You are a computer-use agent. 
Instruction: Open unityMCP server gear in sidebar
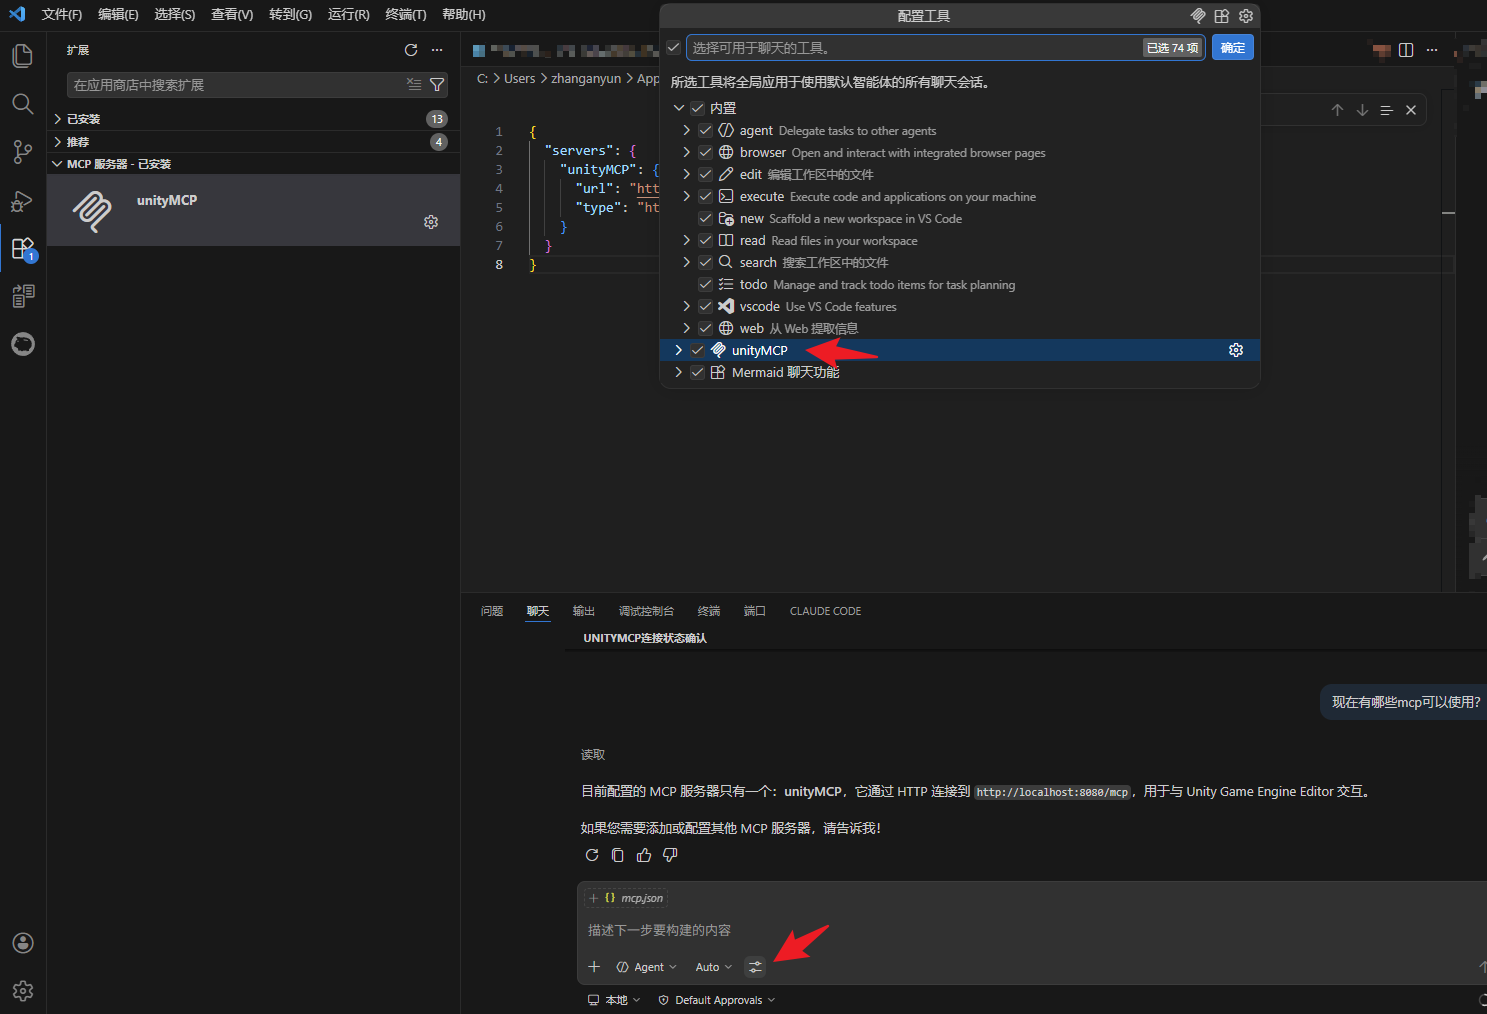point(431,222)
